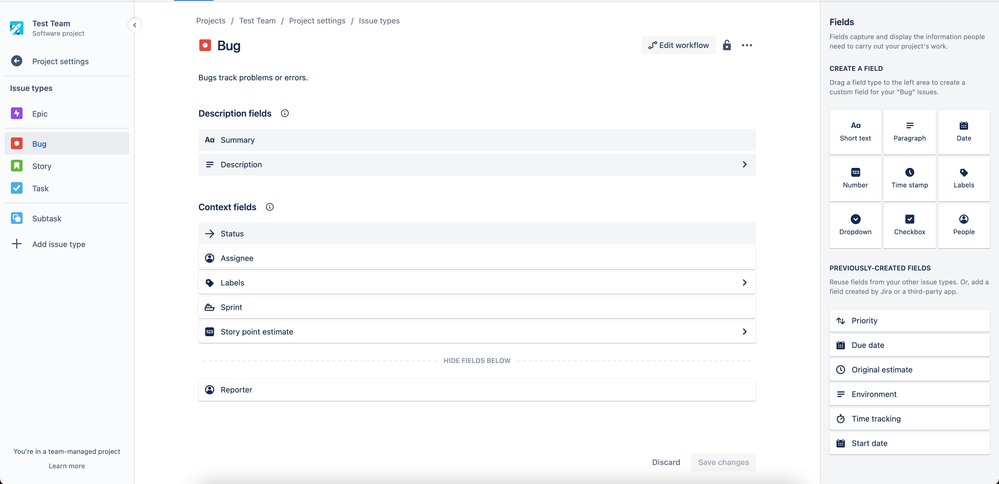The image size is (999, 484).
Task: Select the Subtask issue type
Action: [x=67, y=218]
